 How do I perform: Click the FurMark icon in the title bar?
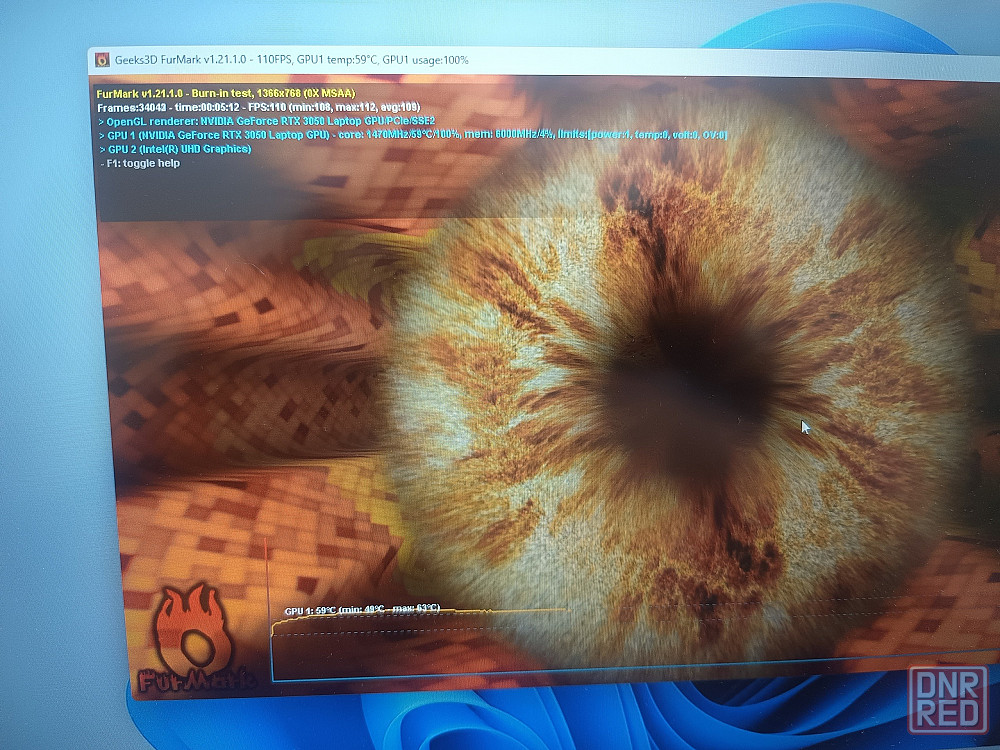(102, 60)
